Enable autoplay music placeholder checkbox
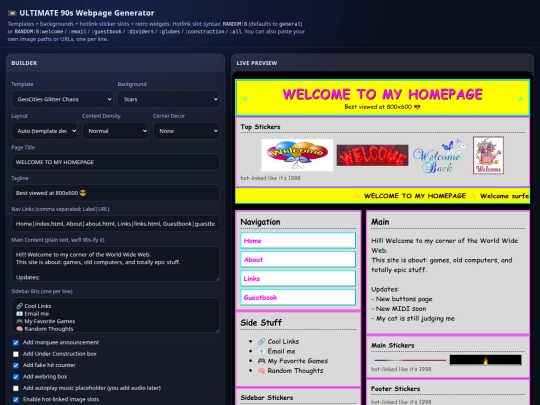Screen dimensions: 540x405 (16, 388)
